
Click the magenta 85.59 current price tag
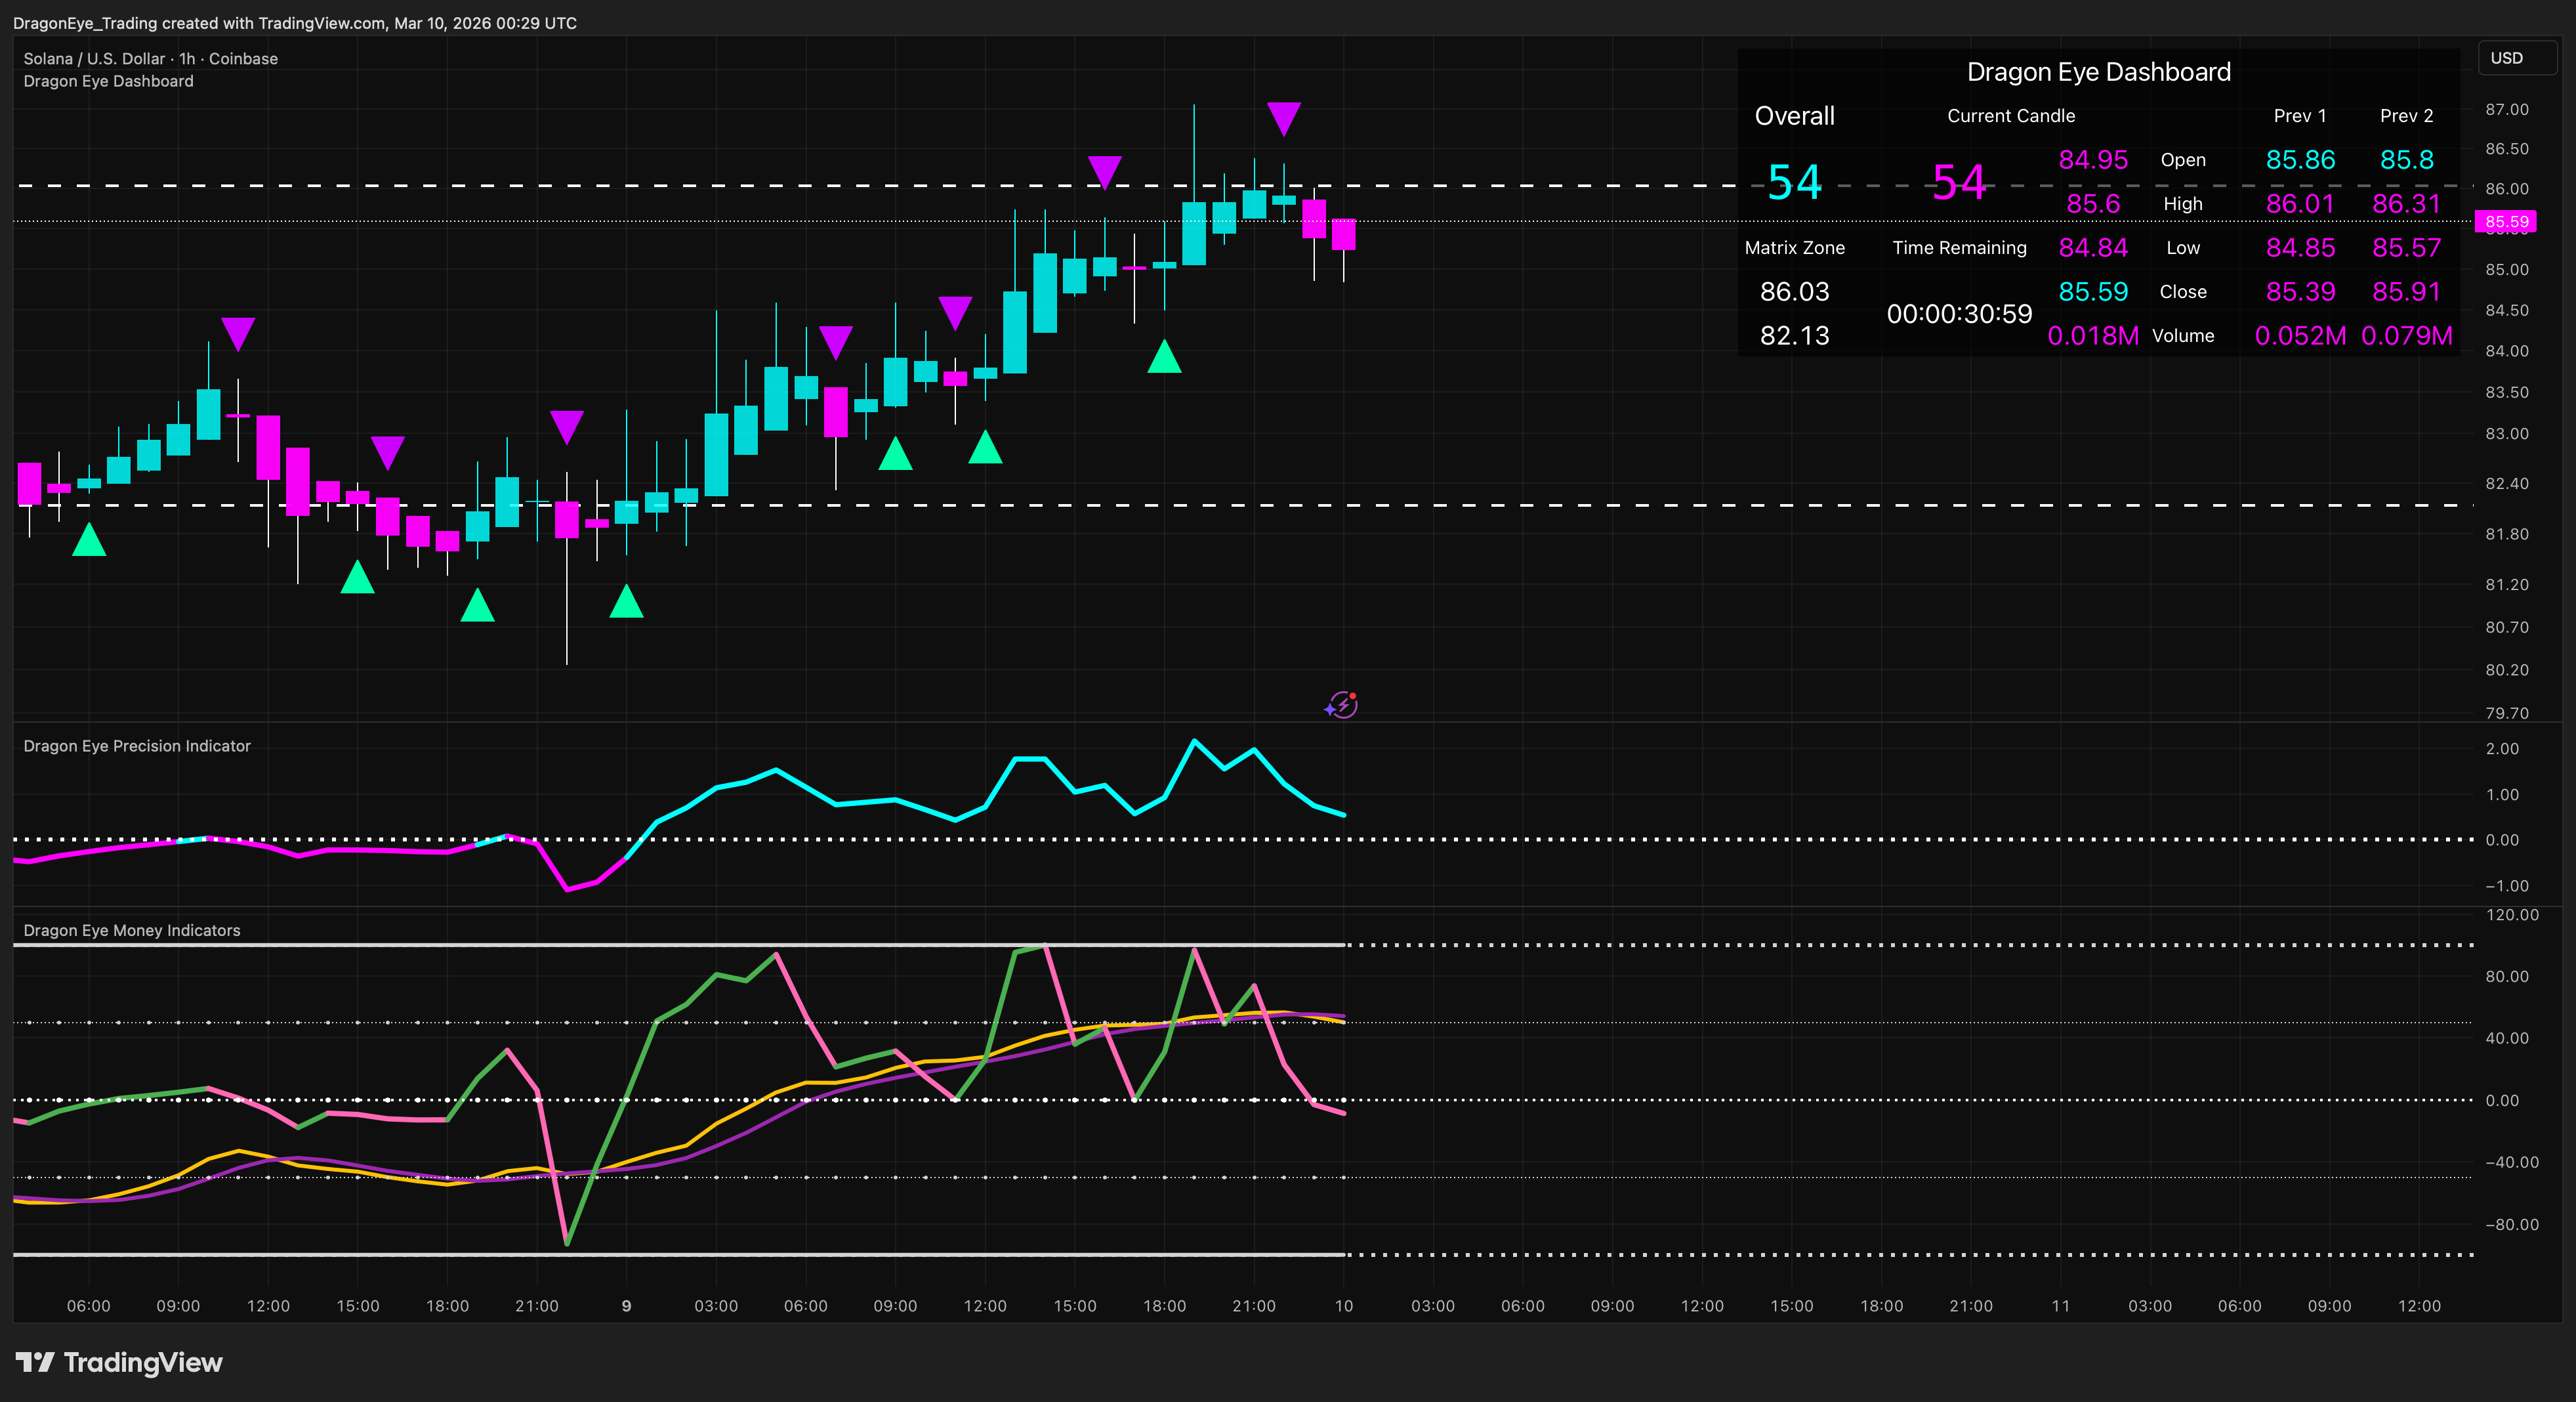2506,222
